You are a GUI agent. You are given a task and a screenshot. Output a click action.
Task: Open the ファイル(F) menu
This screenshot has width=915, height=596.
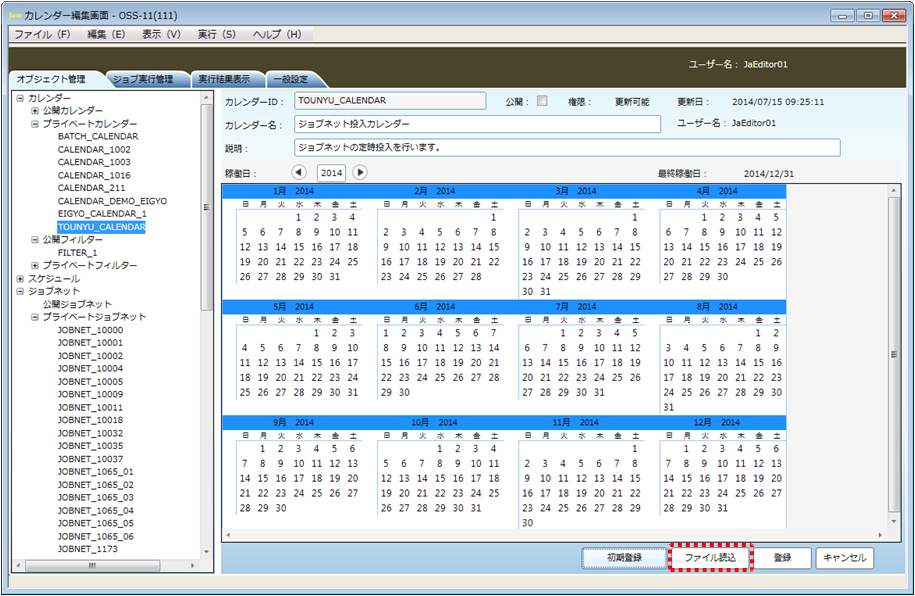coord(42,34)
